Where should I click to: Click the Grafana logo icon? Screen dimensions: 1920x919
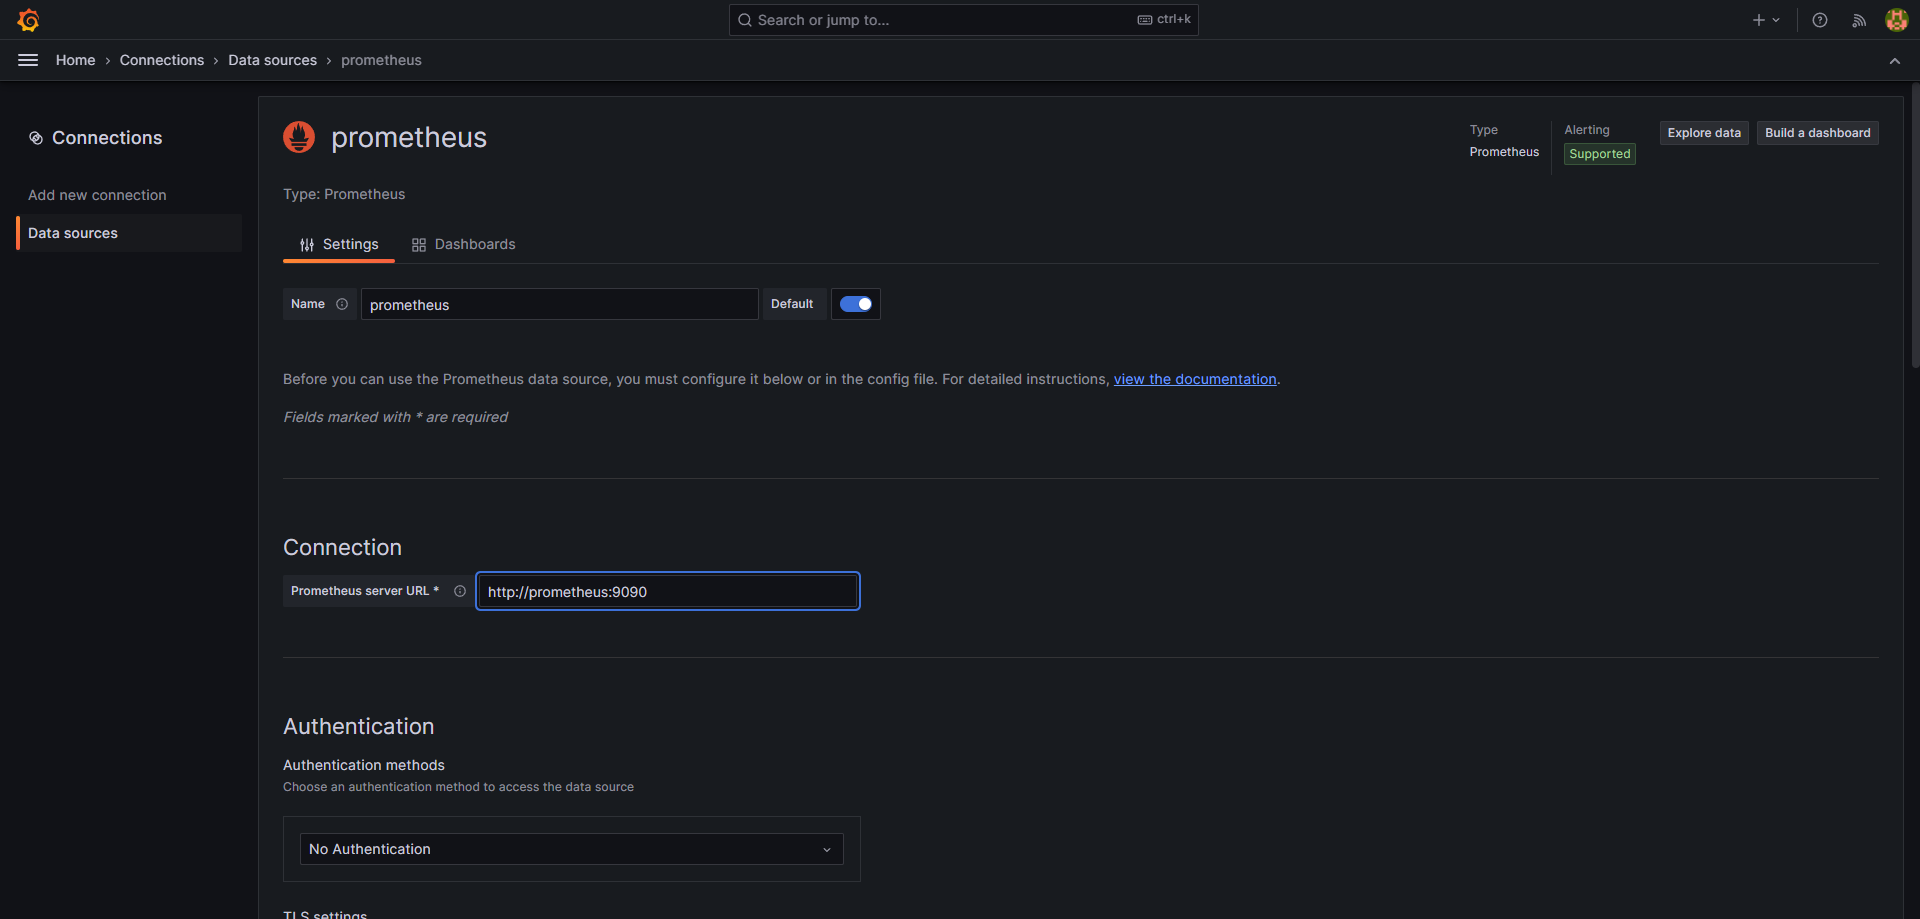click(28, 20)
